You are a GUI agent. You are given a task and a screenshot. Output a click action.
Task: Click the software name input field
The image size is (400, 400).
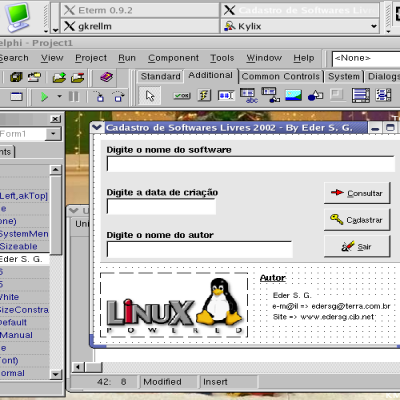click(x=251, y=164)
